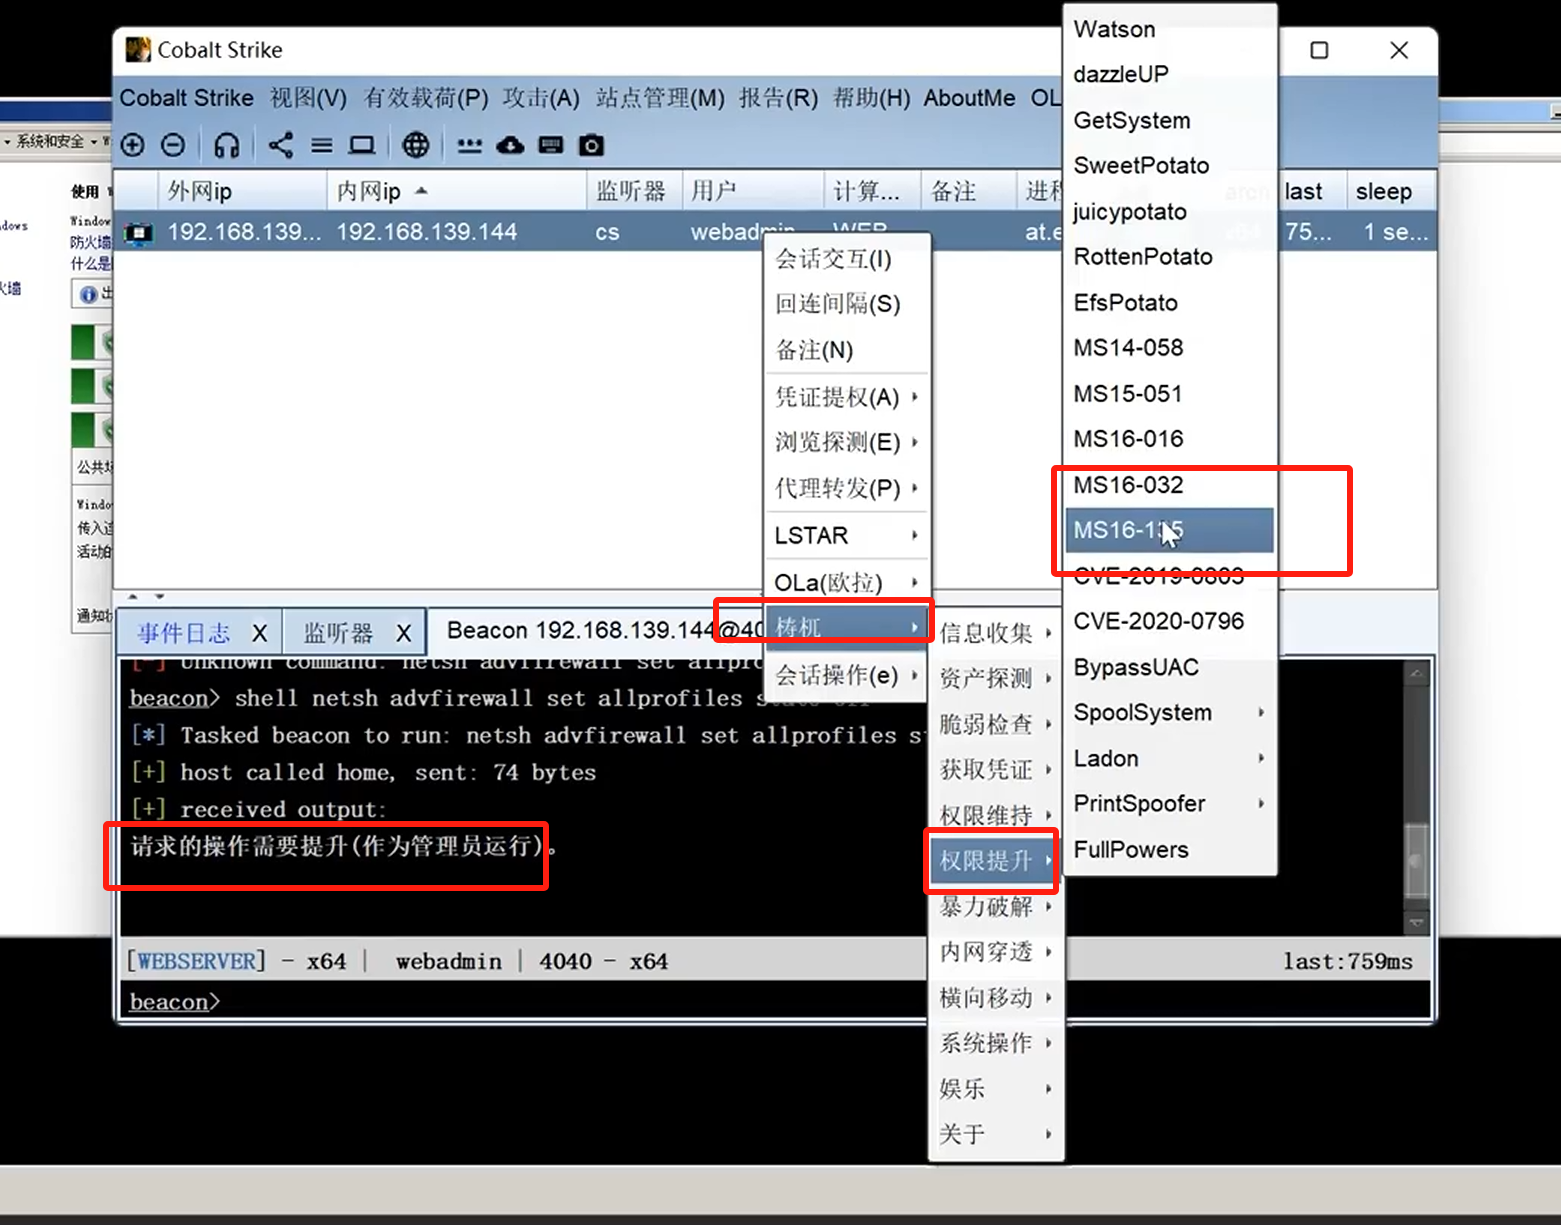Select BypassUAC entry
Screen dimensions: 1561x1225
pos(1170,667)
